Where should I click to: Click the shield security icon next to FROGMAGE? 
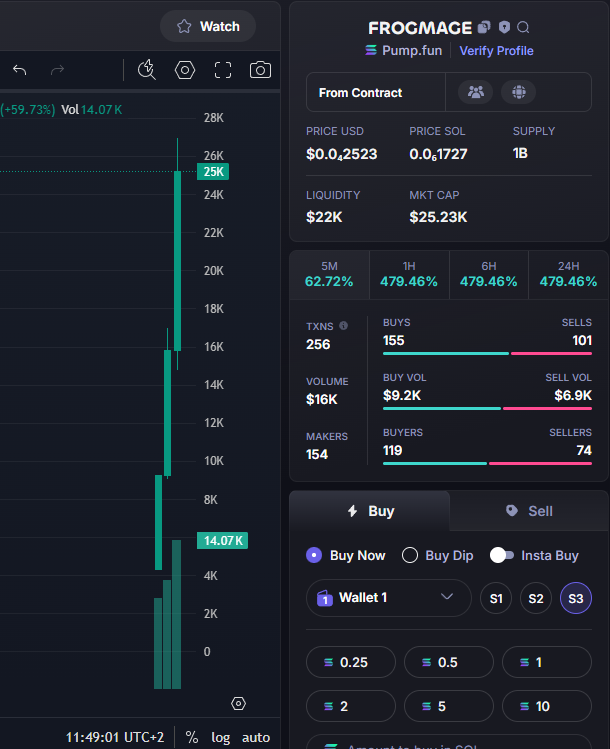[504, 27]
